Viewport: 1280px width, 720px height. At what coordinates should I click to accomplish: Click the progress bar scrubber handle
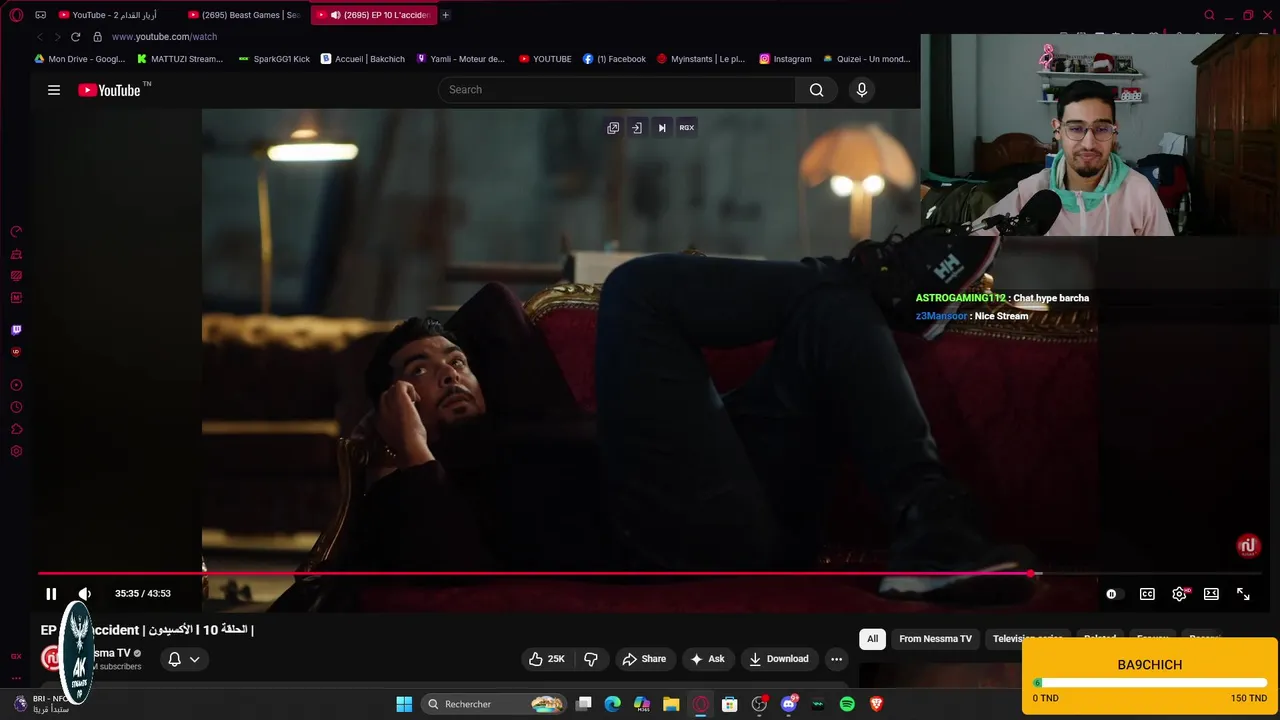coord(1031,574)
